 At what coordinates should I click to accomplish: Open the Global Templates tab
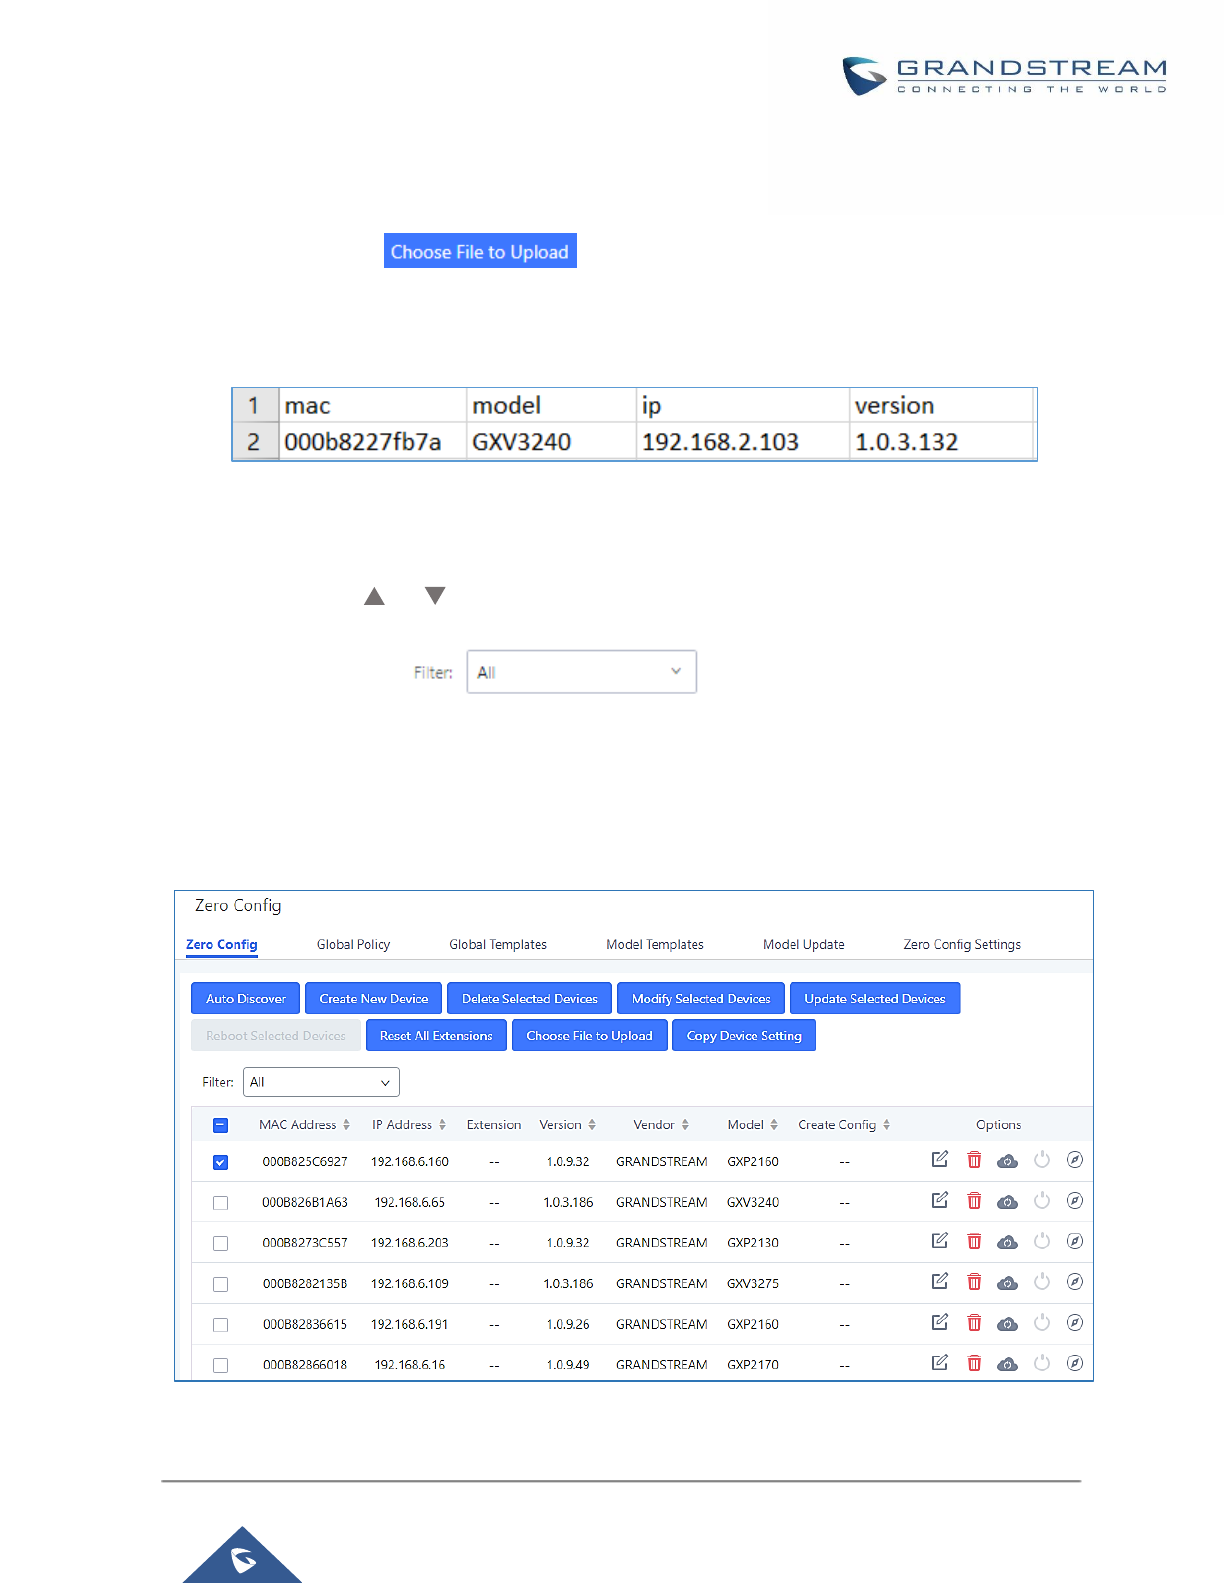498,944
